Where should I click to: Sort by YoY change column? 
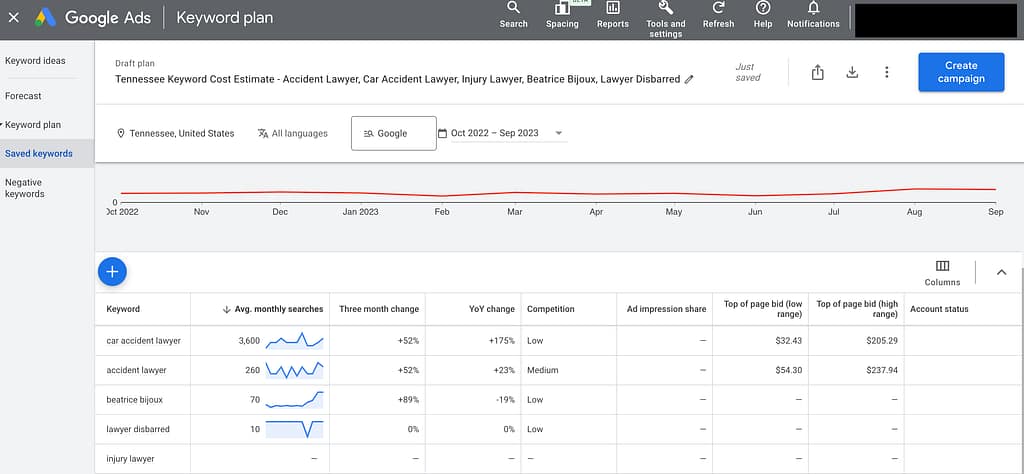(491, 309)
